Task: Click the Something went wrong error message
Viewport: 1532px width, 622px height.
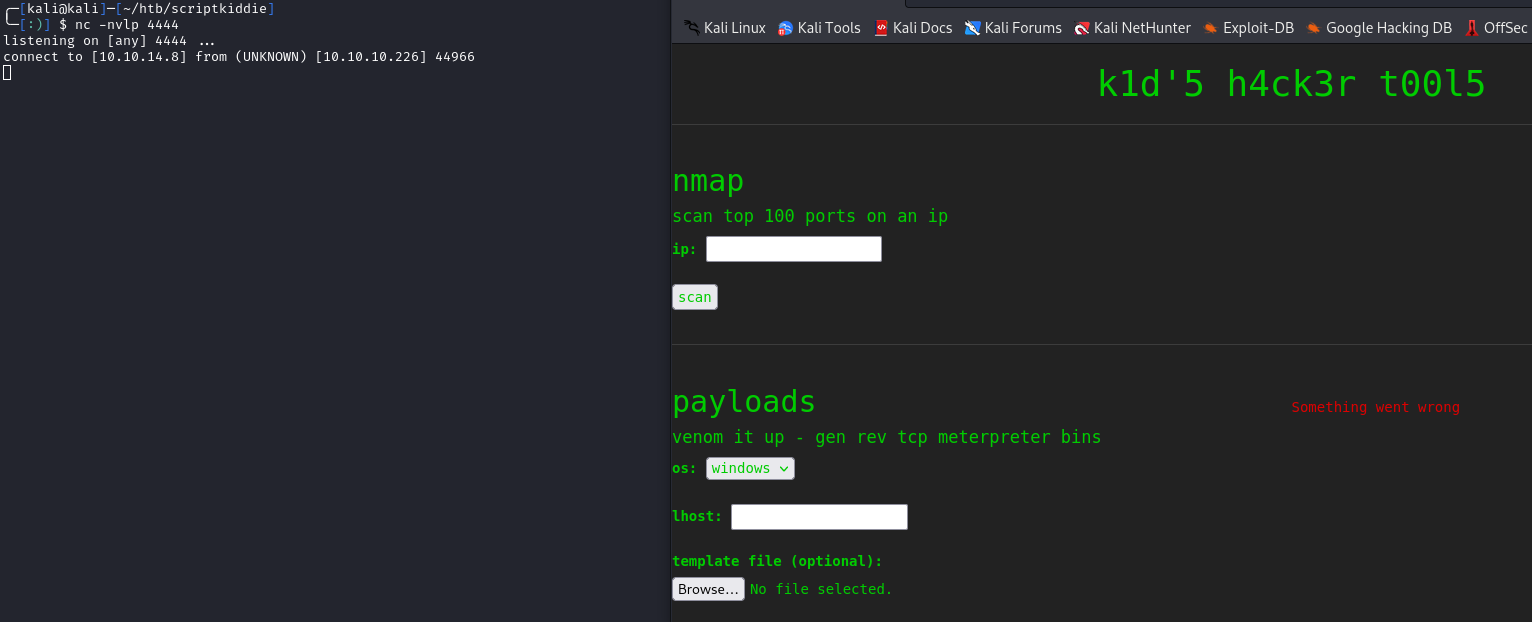Action: point(1375,407)
